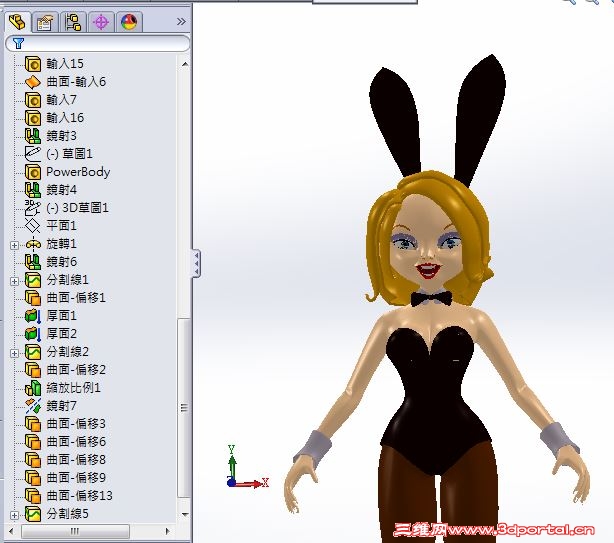Select the 輸入15 feature icon
The width and height of the screenshot is (614, 543).
click(33, 64)
